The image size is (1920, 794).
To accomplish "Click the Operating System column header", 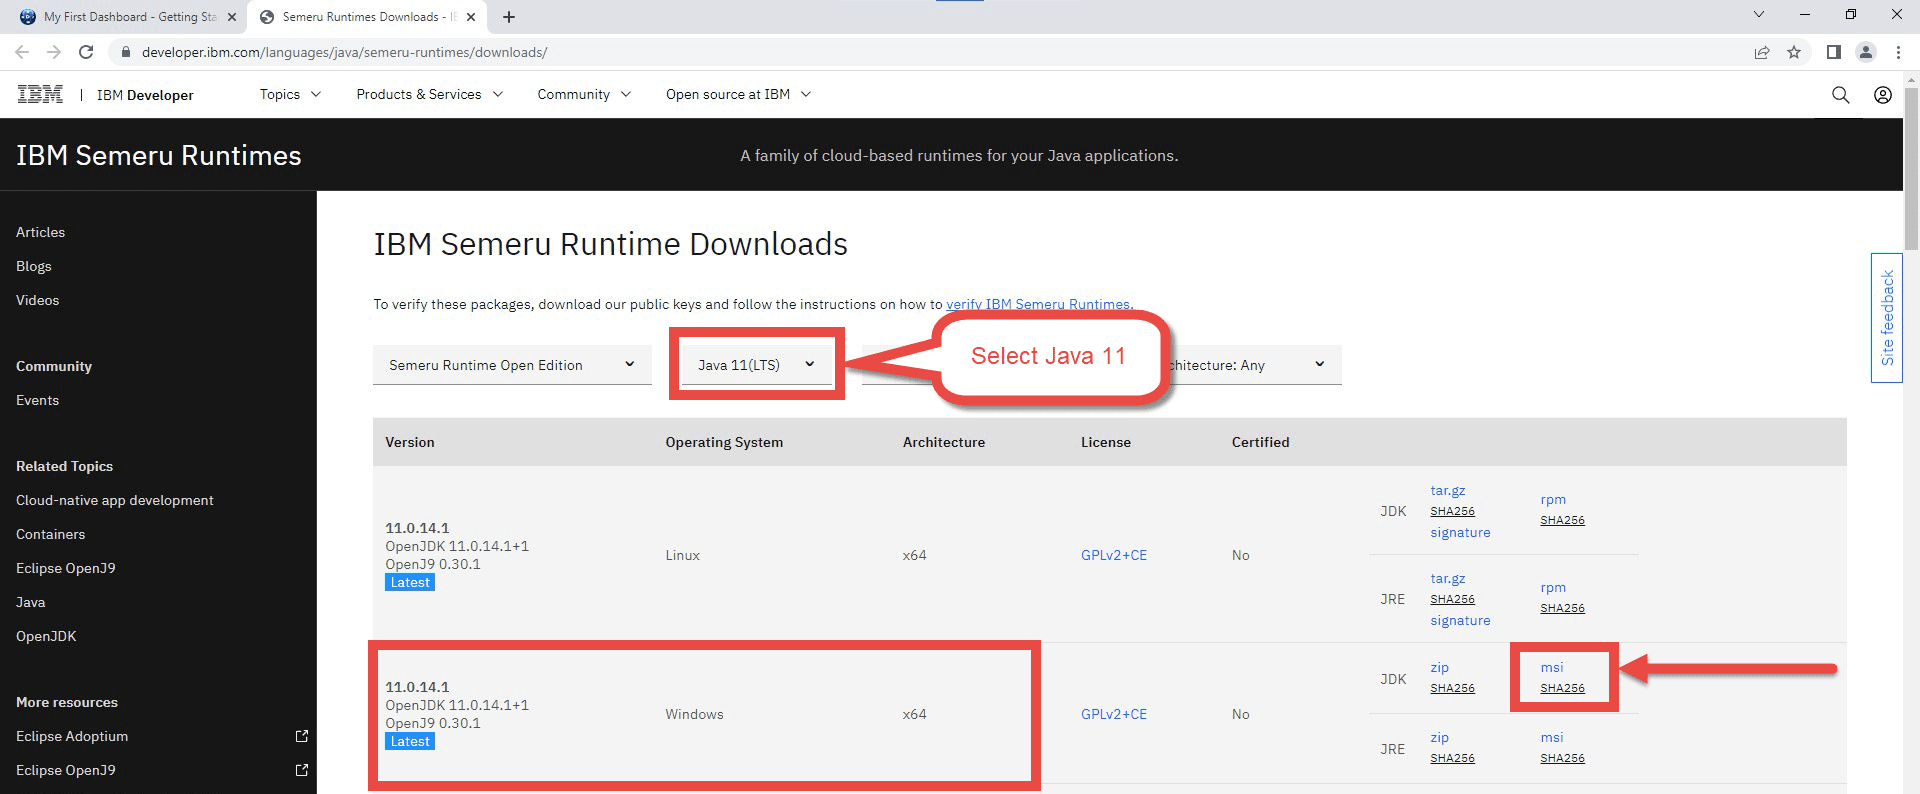I will click(724, 442).
